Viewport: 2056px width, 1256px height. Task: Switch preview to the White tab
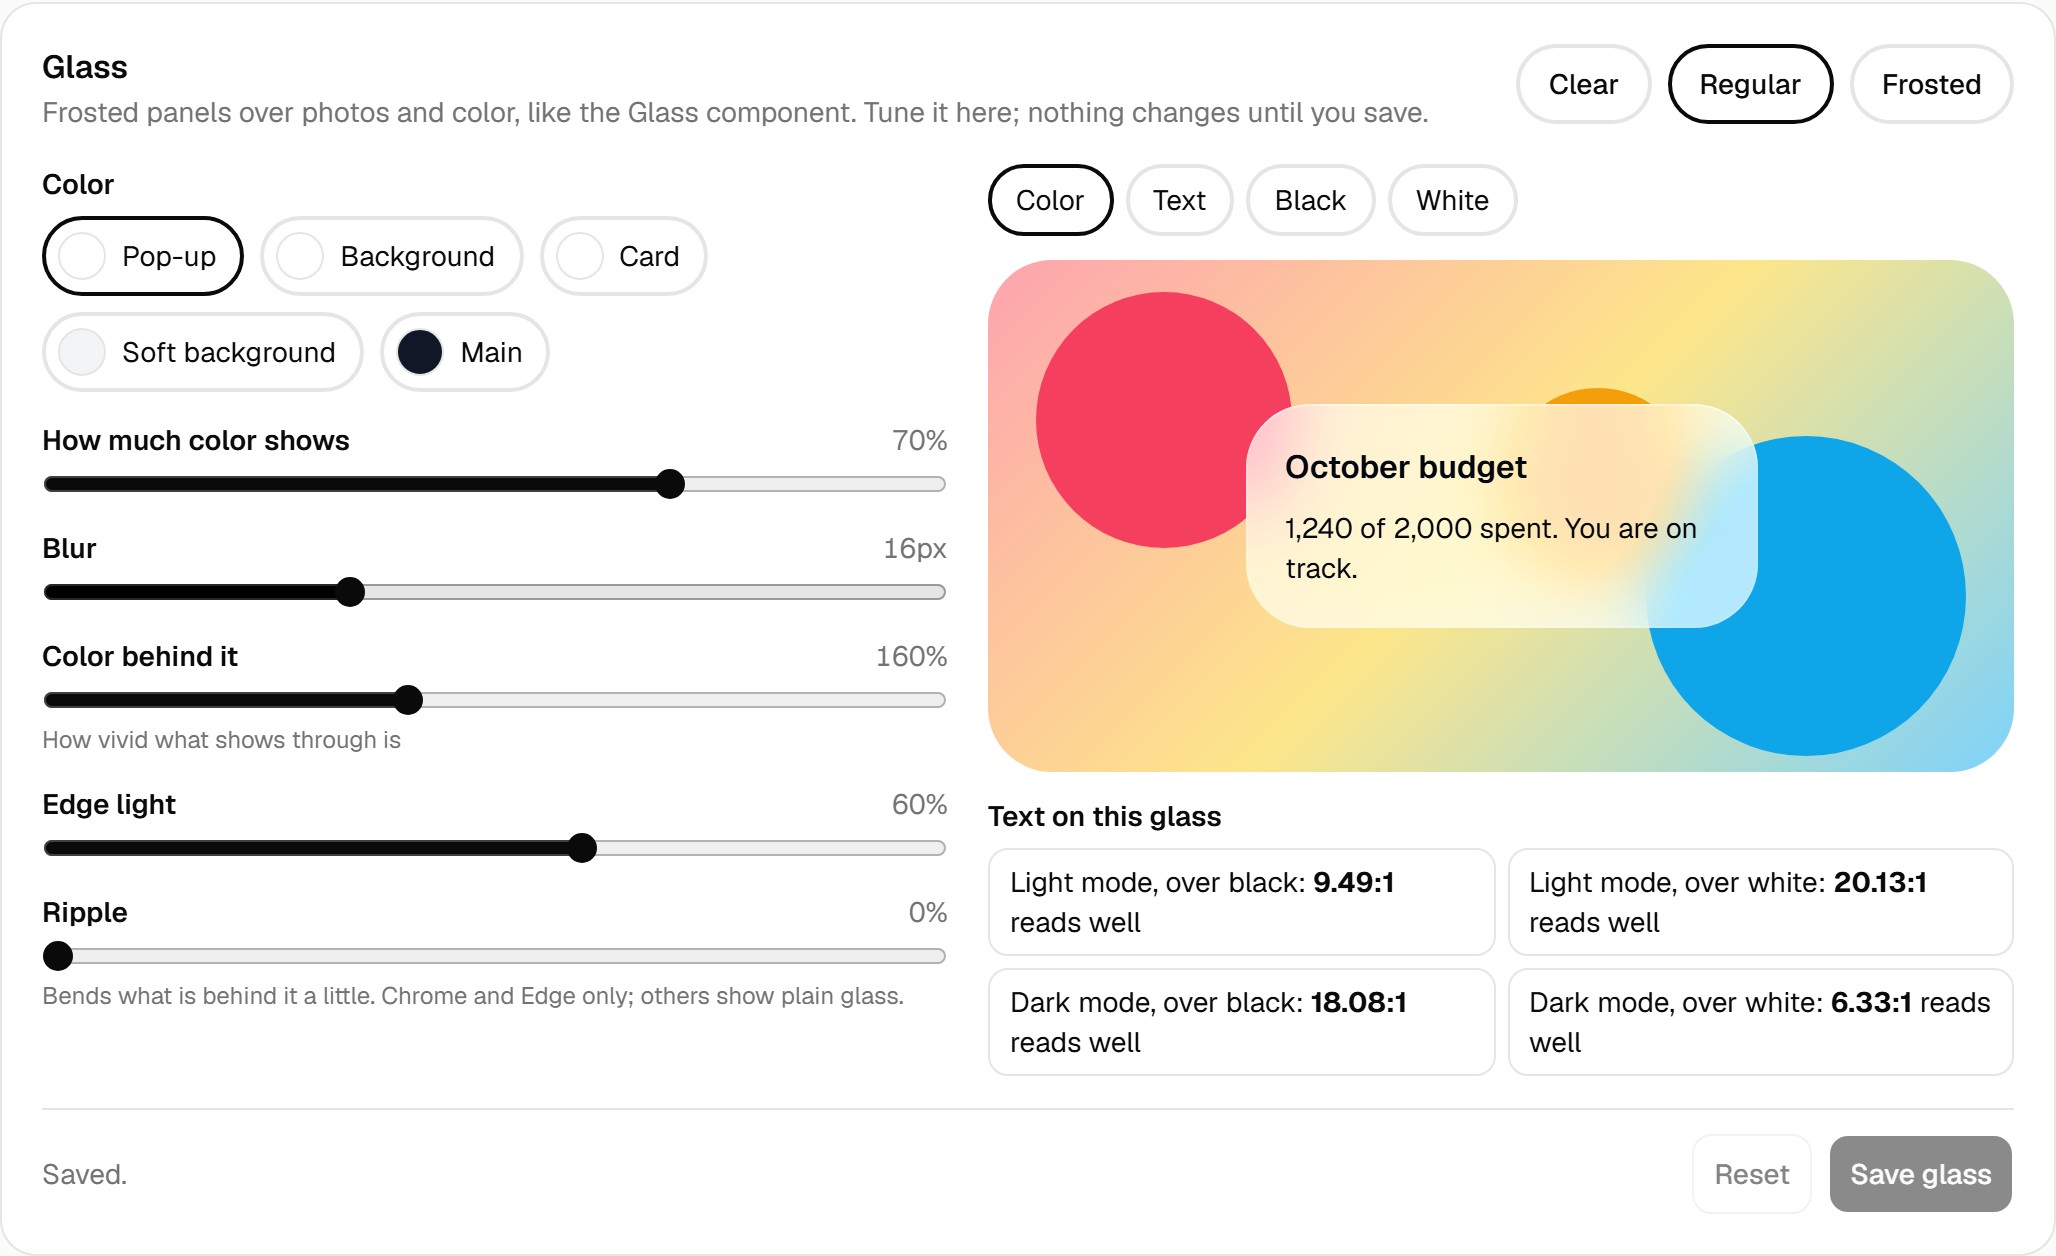coord(1452,200)
